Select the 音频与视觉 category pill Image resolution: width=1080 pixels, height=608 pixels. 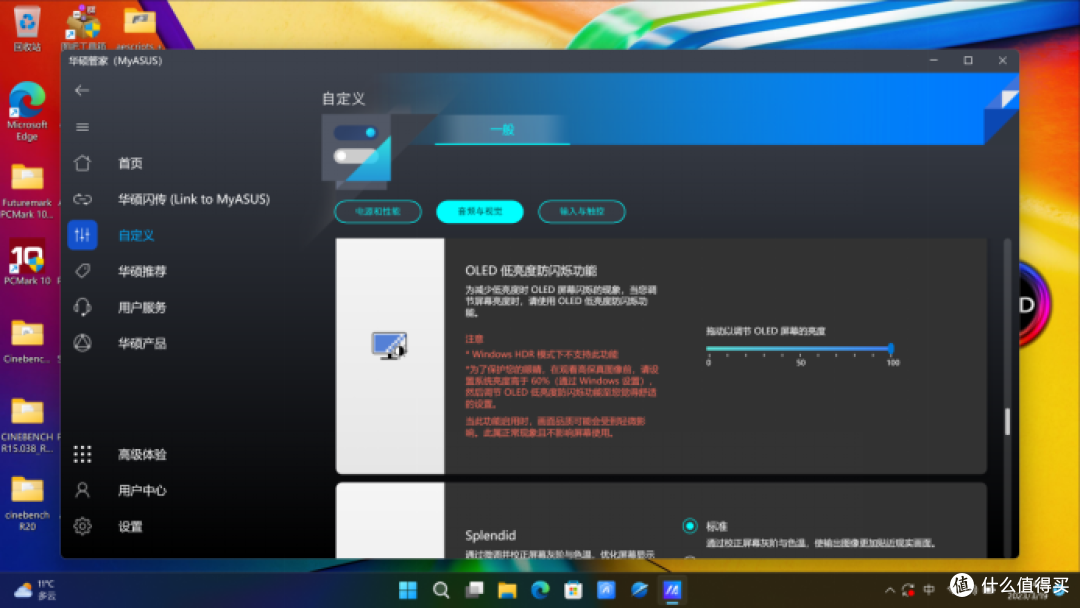[479, 211]
